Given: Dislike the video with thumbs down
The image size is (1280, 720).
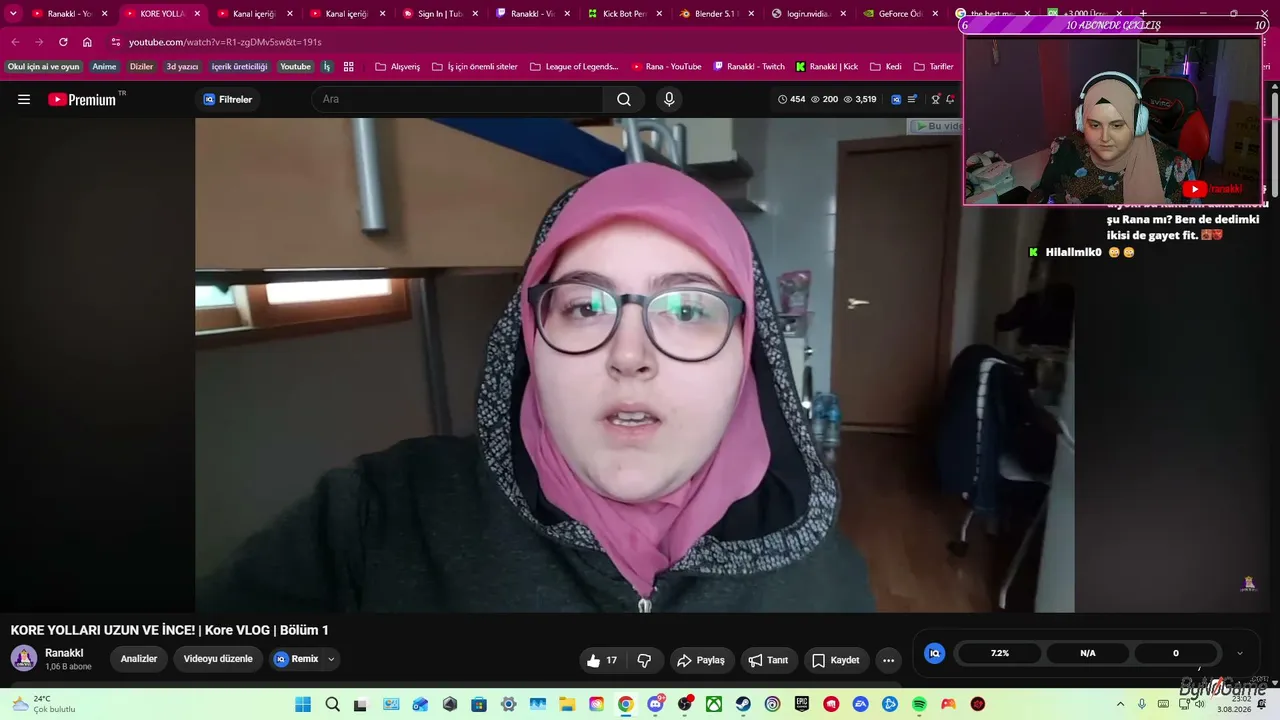Looking at the screenshot, I should pos(644,660).
